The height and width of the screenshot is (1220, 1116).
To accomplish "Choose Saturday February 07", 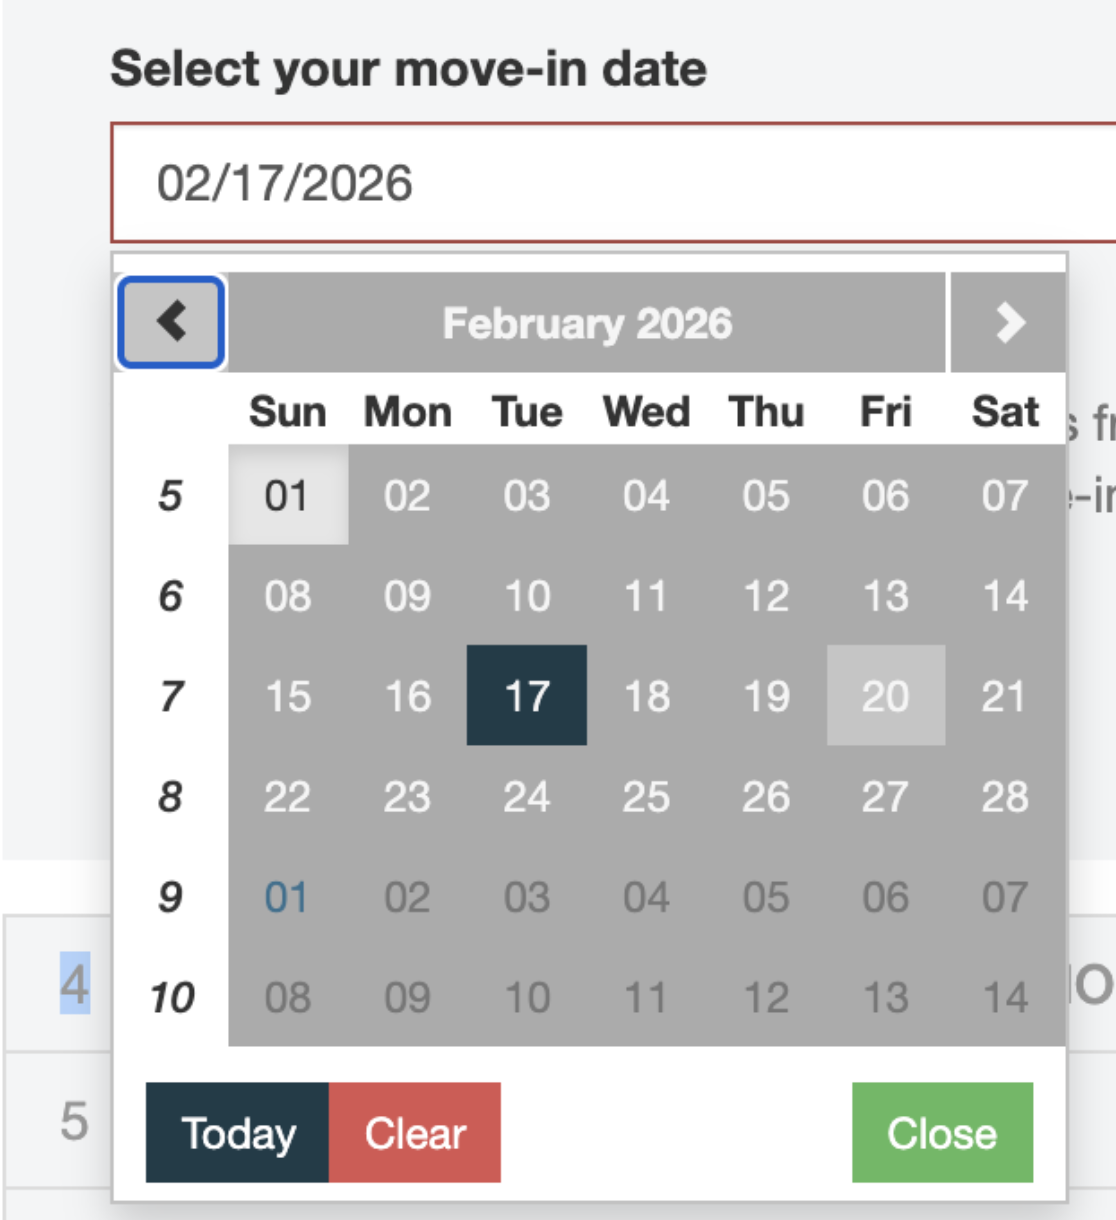I will (1005, 496).
